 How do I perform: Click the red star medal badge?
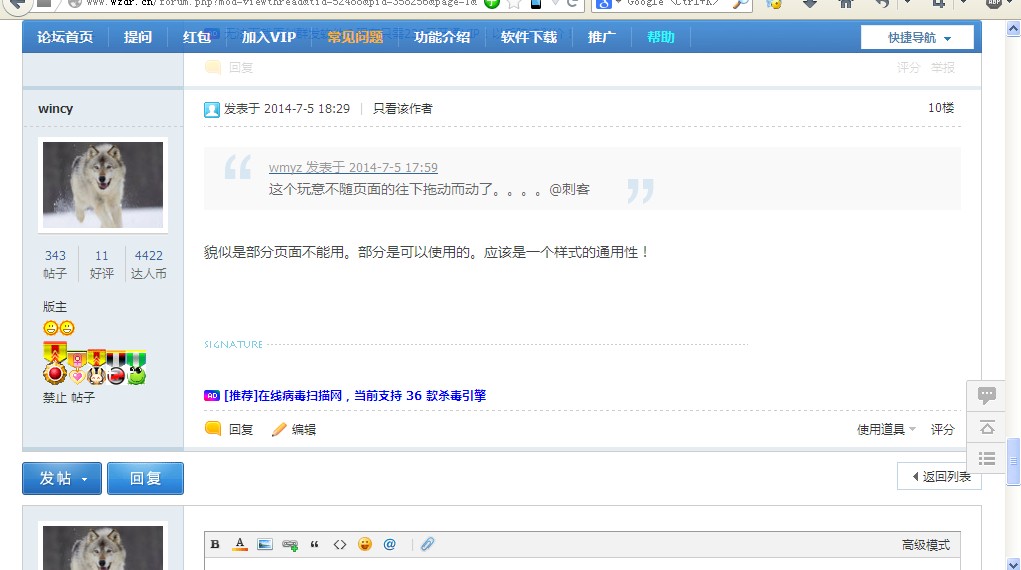55,364
